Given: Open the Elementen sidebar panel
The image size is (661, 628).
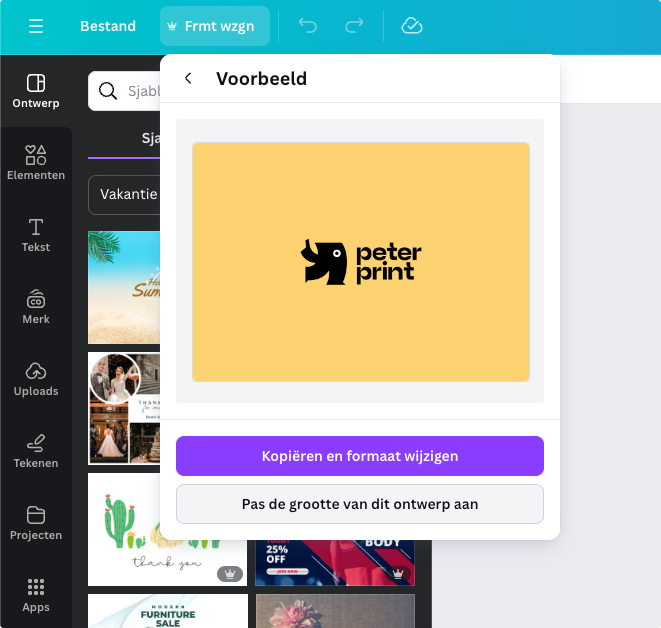Looking at the screenshot, I should point(36,163).
